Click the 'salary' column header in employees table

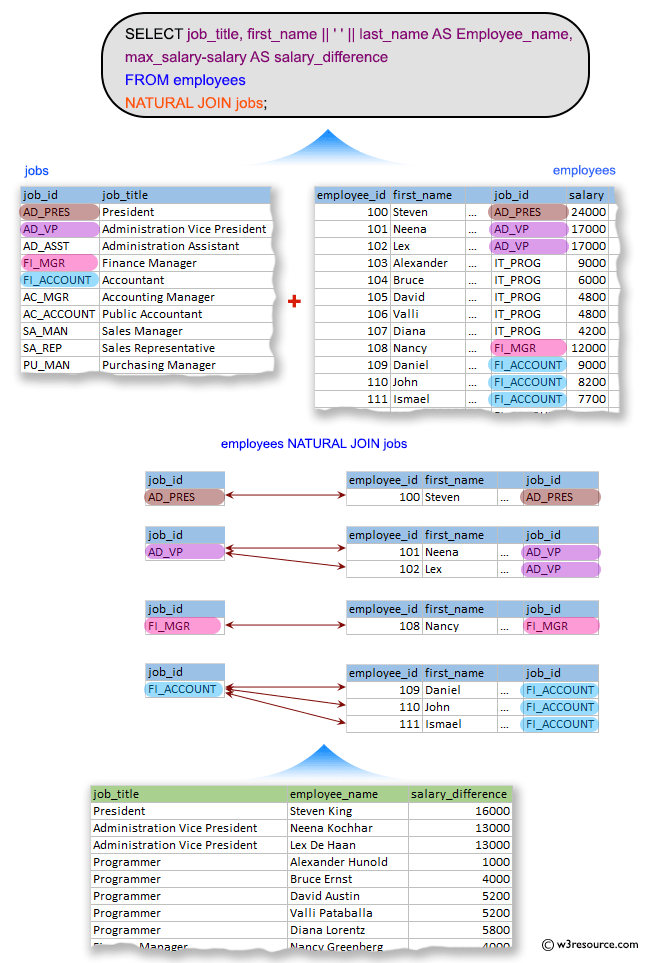coord(587,195)
